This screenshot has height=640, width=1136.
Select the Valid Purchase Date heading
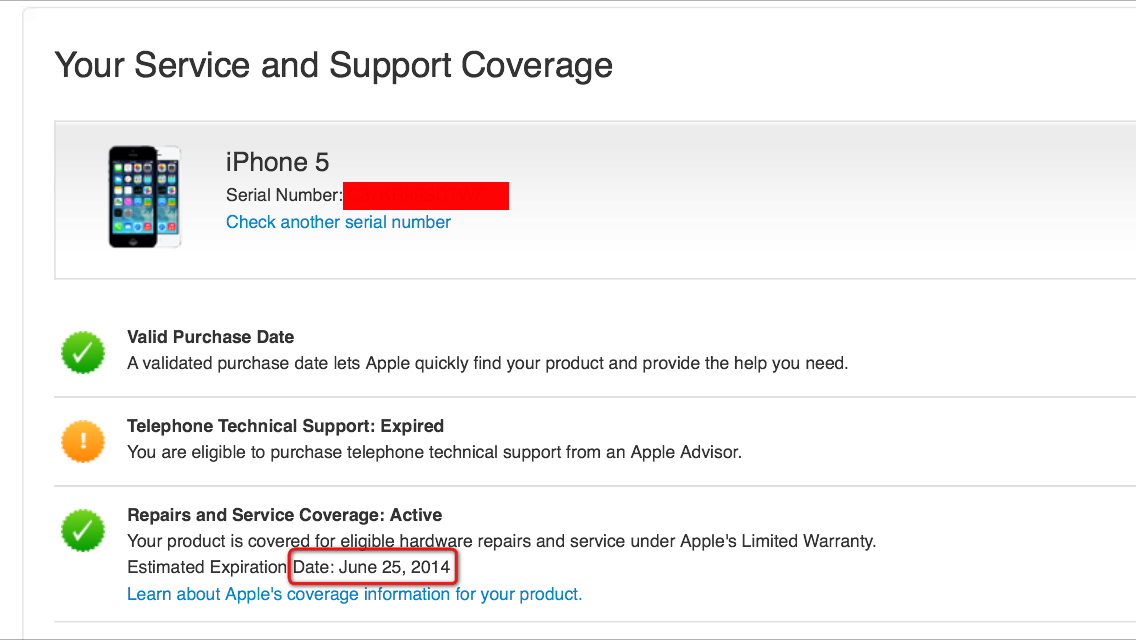210,337
